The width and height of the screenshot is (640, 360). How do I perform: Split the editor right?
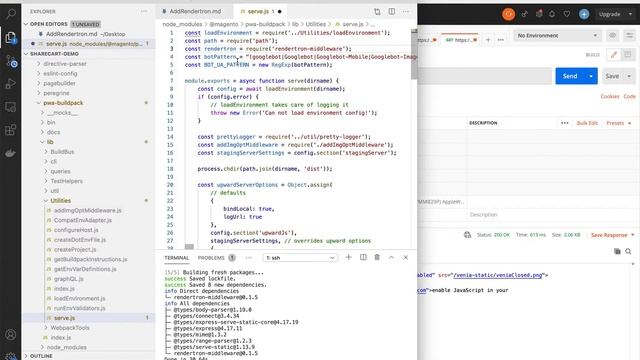(x=391, y=11)
